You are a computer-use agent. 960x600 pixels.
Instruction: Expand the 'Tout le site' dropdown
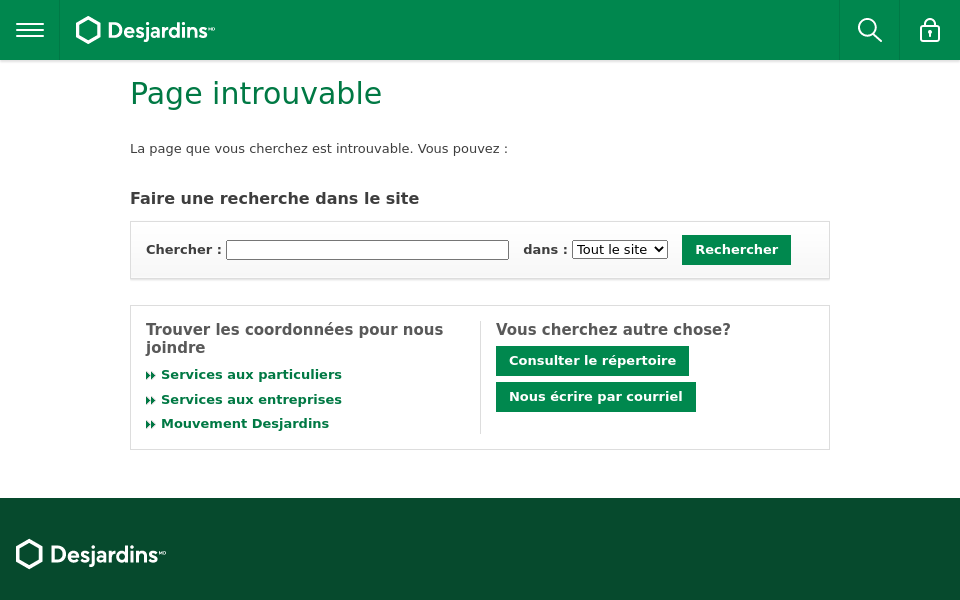coord(619,250)
